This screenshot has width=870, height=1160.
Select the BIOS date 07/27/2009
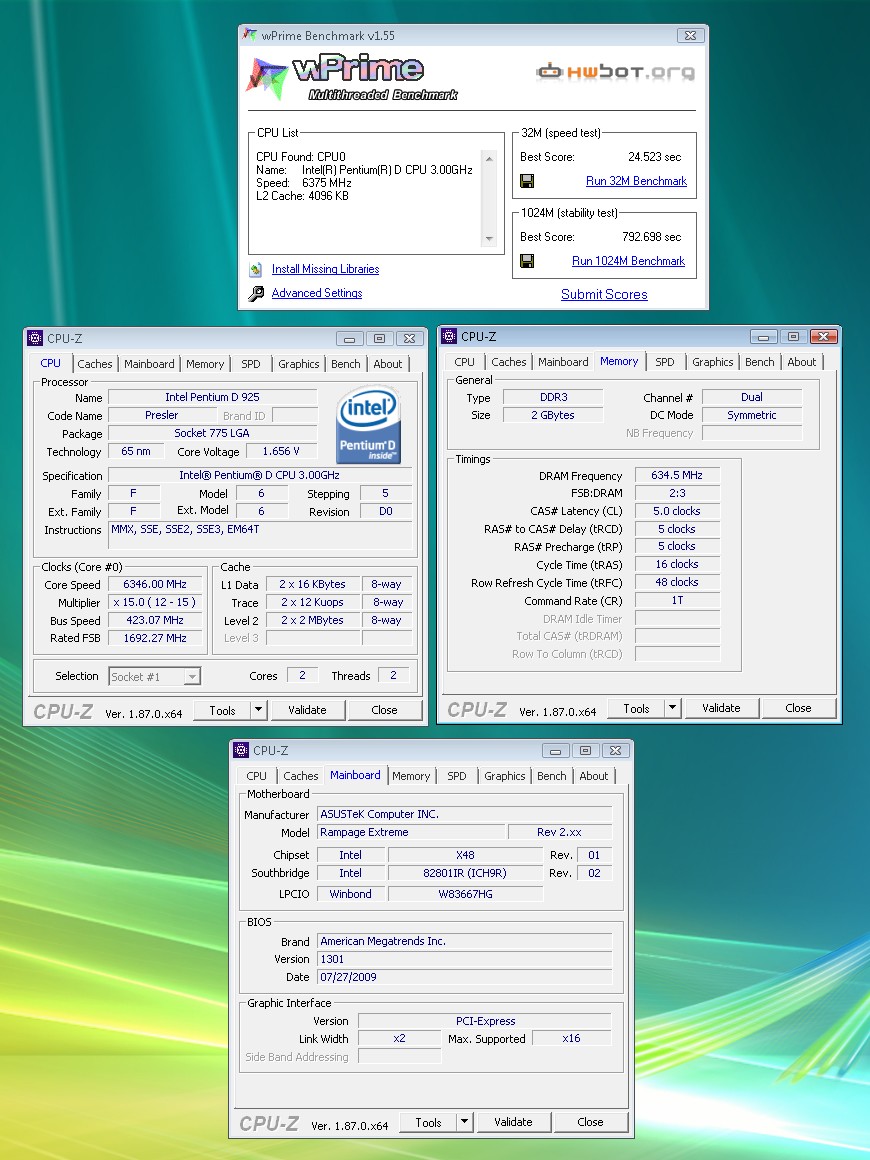464,977
